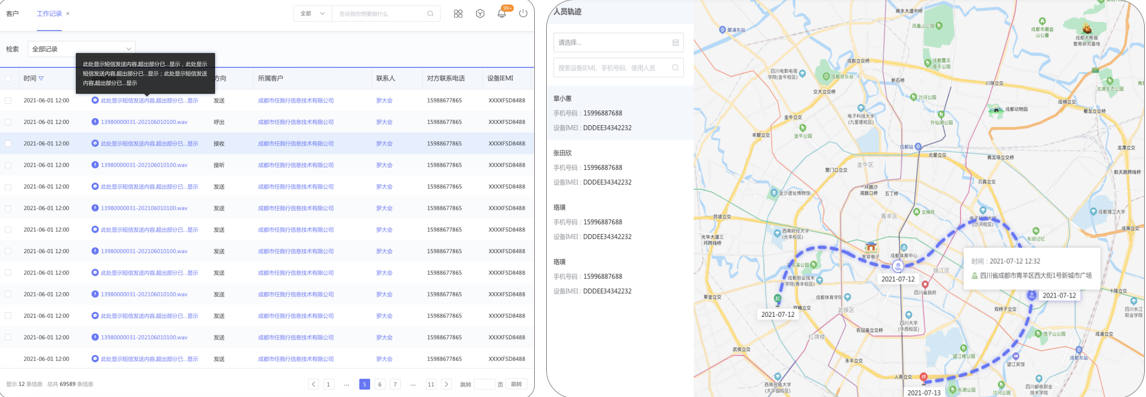Toggle the select-all checkbox in table header

coord(8,78)
